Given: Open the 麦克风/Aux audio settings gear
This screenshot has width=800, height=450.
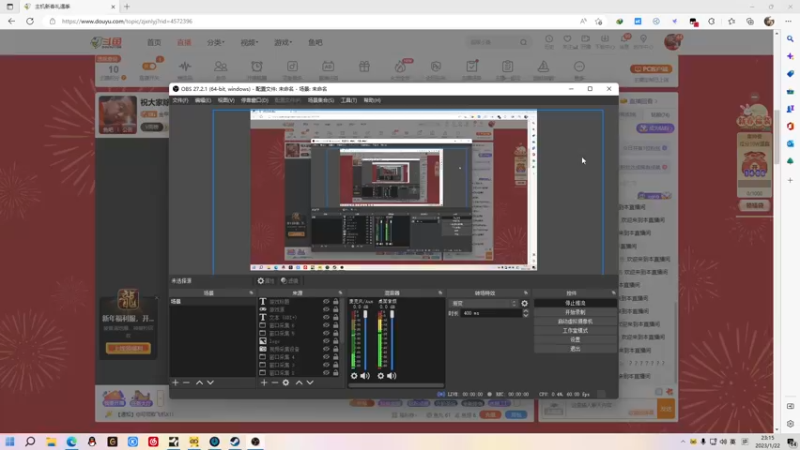Looking at the screenshot, I should 354,376.
